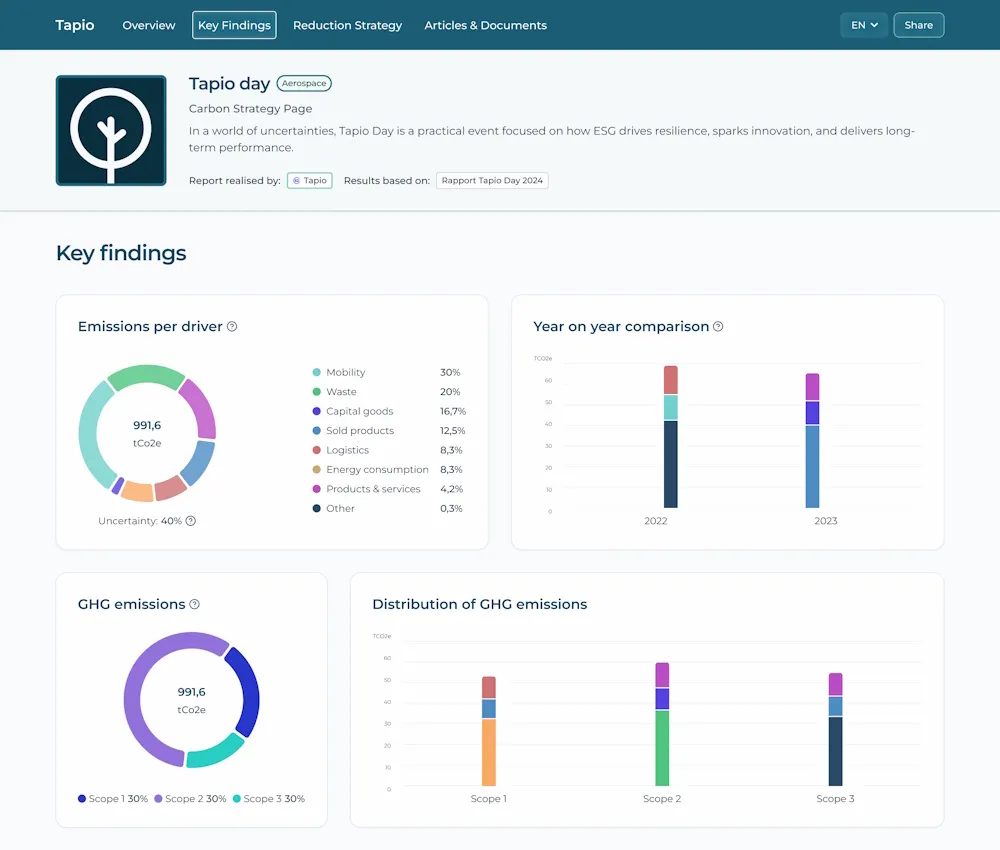
Task: Click the 'Logistics' legend label
Action: (x=348, y=450)
